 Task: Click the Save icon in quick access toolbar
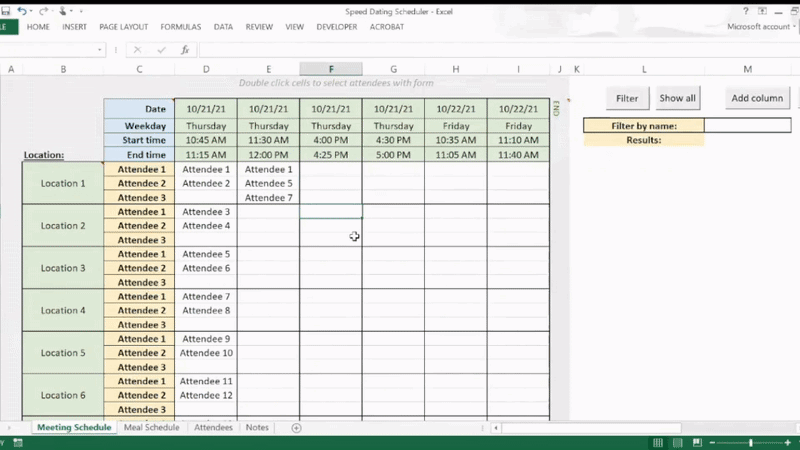[x=5, y=11]
